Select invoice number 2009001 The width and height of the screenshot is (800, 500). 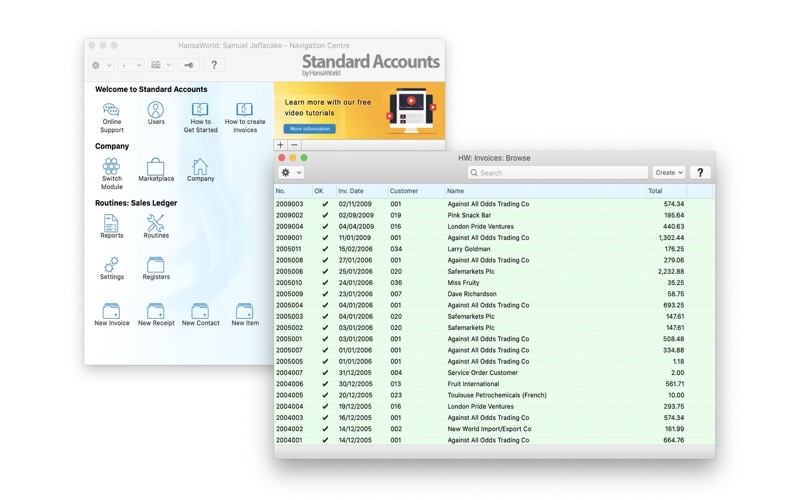(289, 238)
